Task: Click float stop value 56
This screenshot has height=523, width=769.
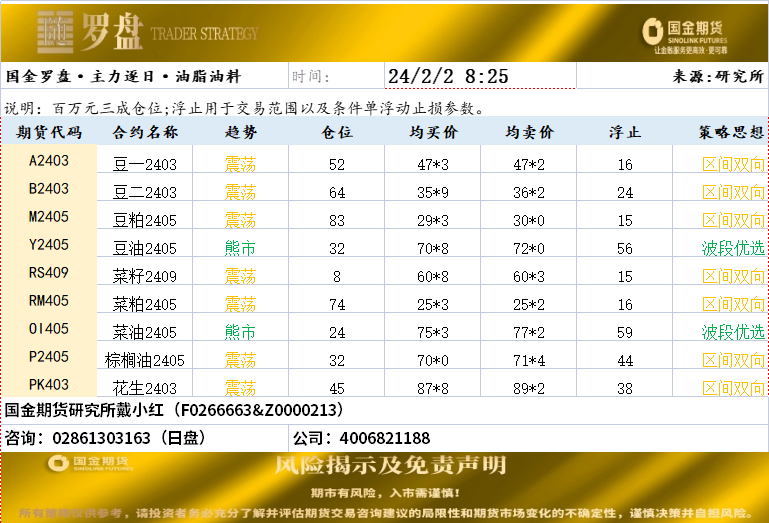Action: point(625,248)
